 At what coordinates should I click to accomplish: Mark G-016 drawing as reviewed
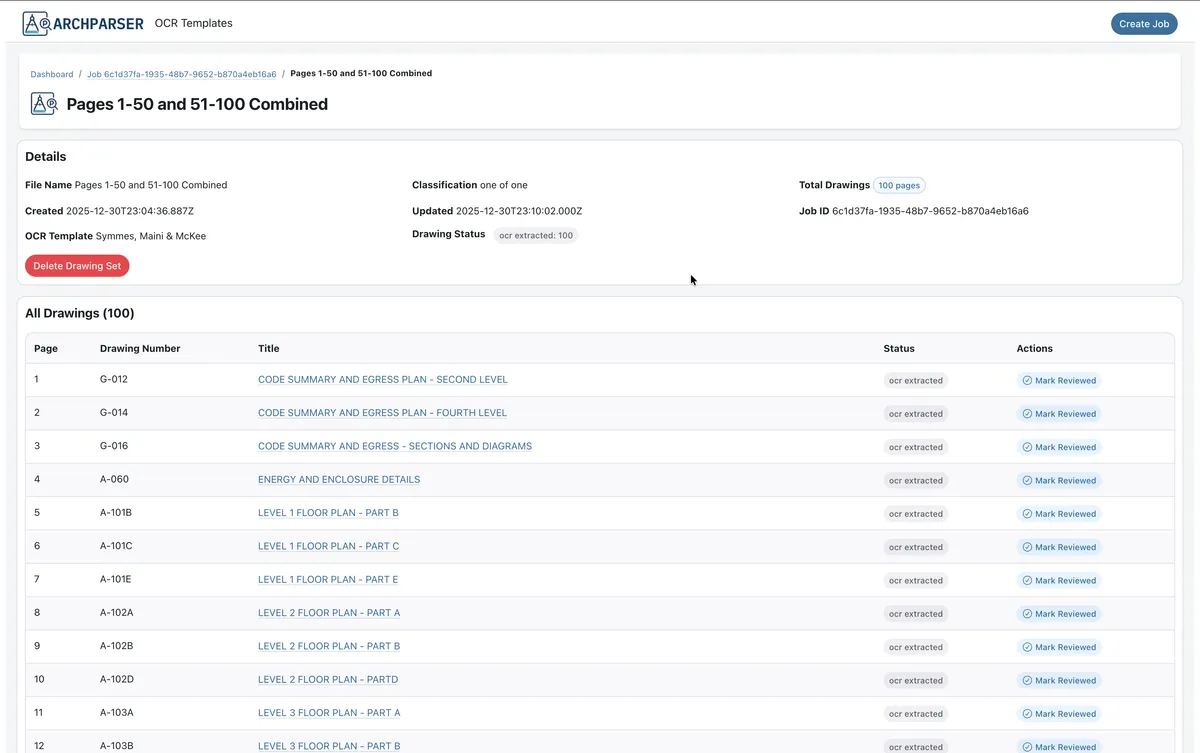(1059, 447)
